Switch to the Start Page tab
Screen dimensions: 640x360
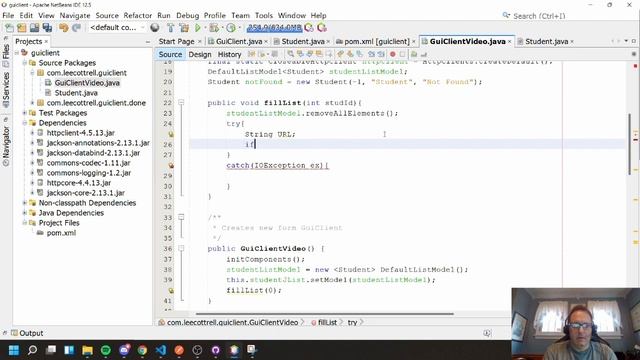coord(176,41)
